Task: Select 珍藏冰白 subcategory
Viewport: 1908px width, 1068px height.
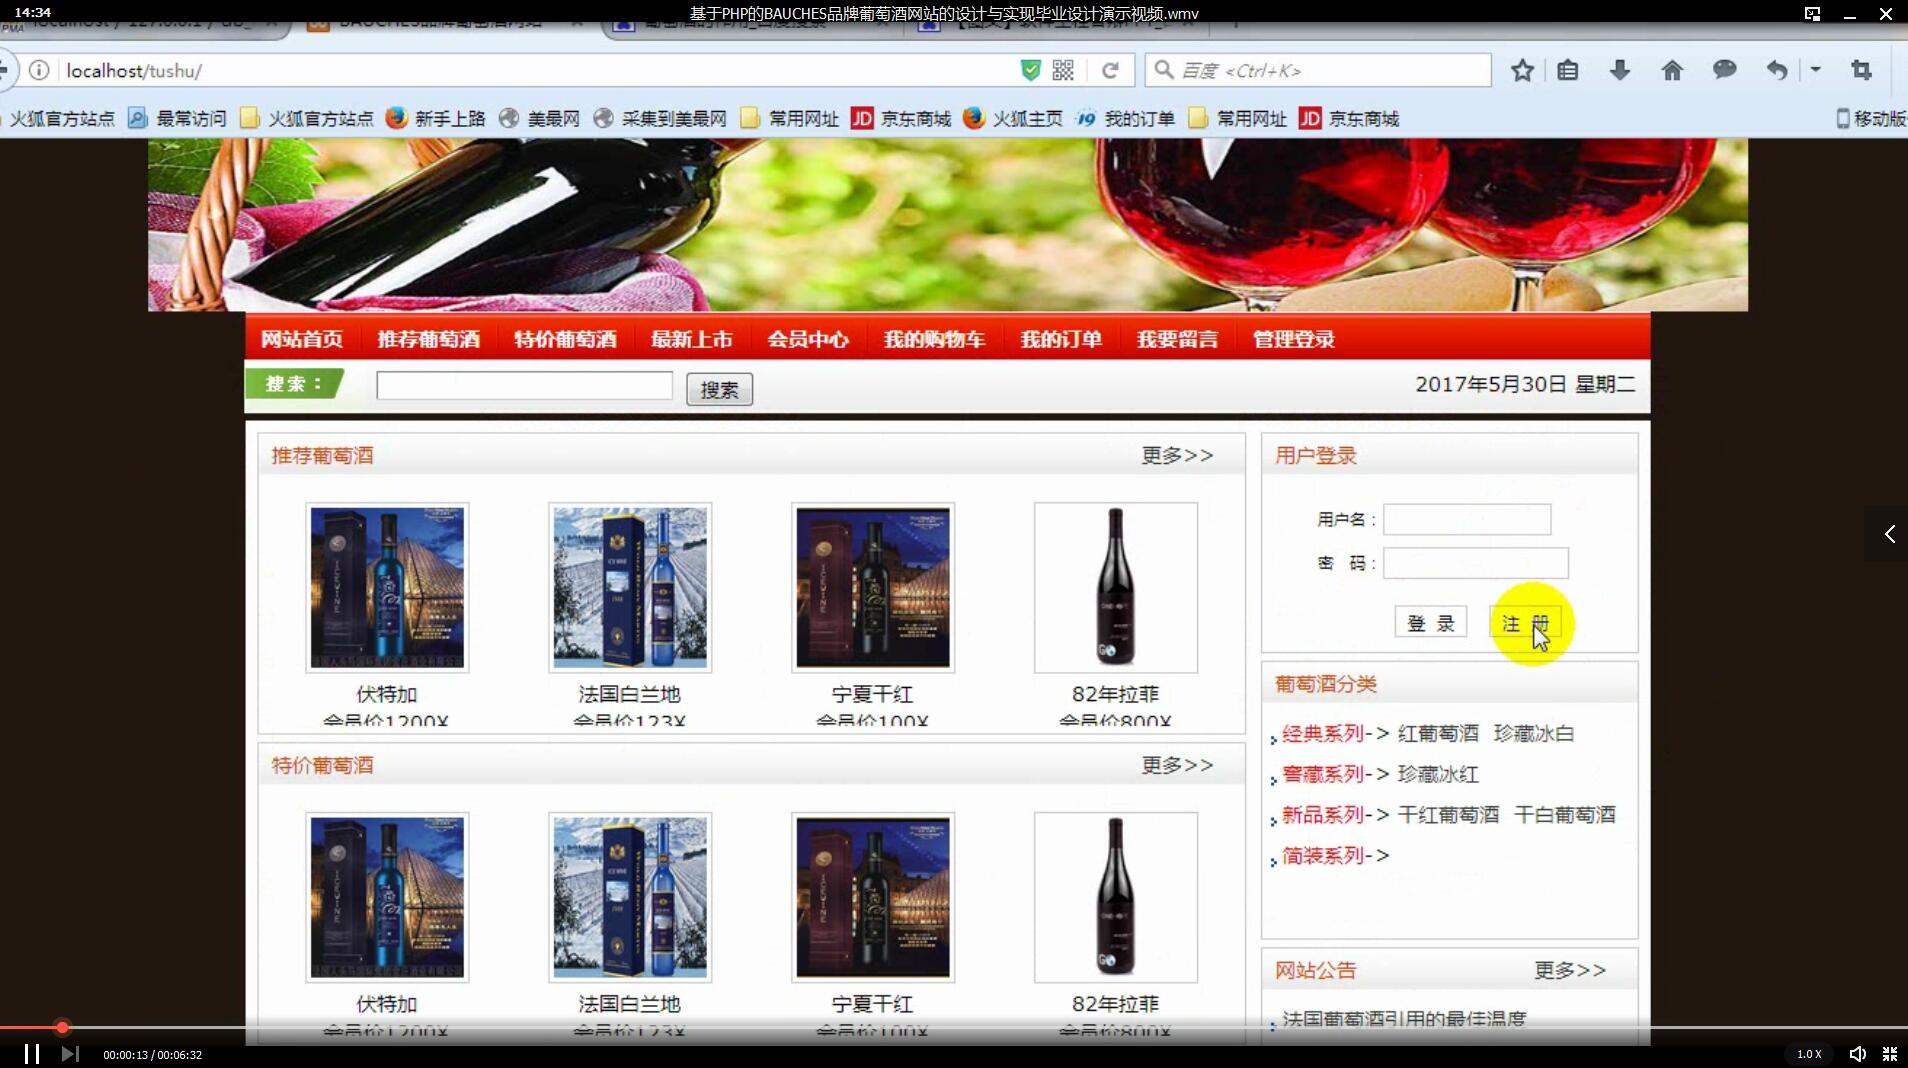Action: 1534,733
